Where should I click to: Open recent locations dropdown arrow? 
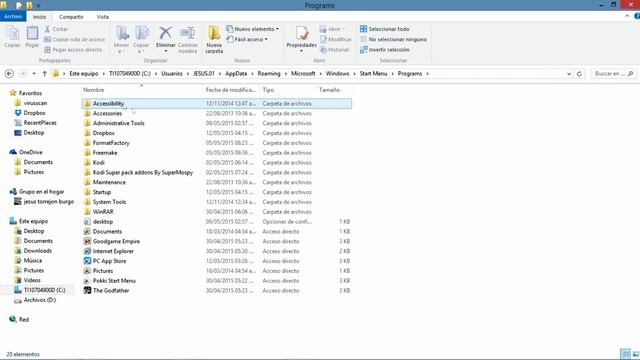coord(34,74)
